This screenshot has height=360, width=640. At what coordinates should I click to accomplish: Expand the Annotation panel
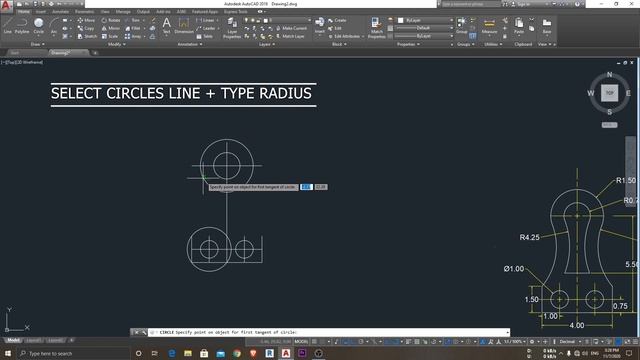click(190, 44)
